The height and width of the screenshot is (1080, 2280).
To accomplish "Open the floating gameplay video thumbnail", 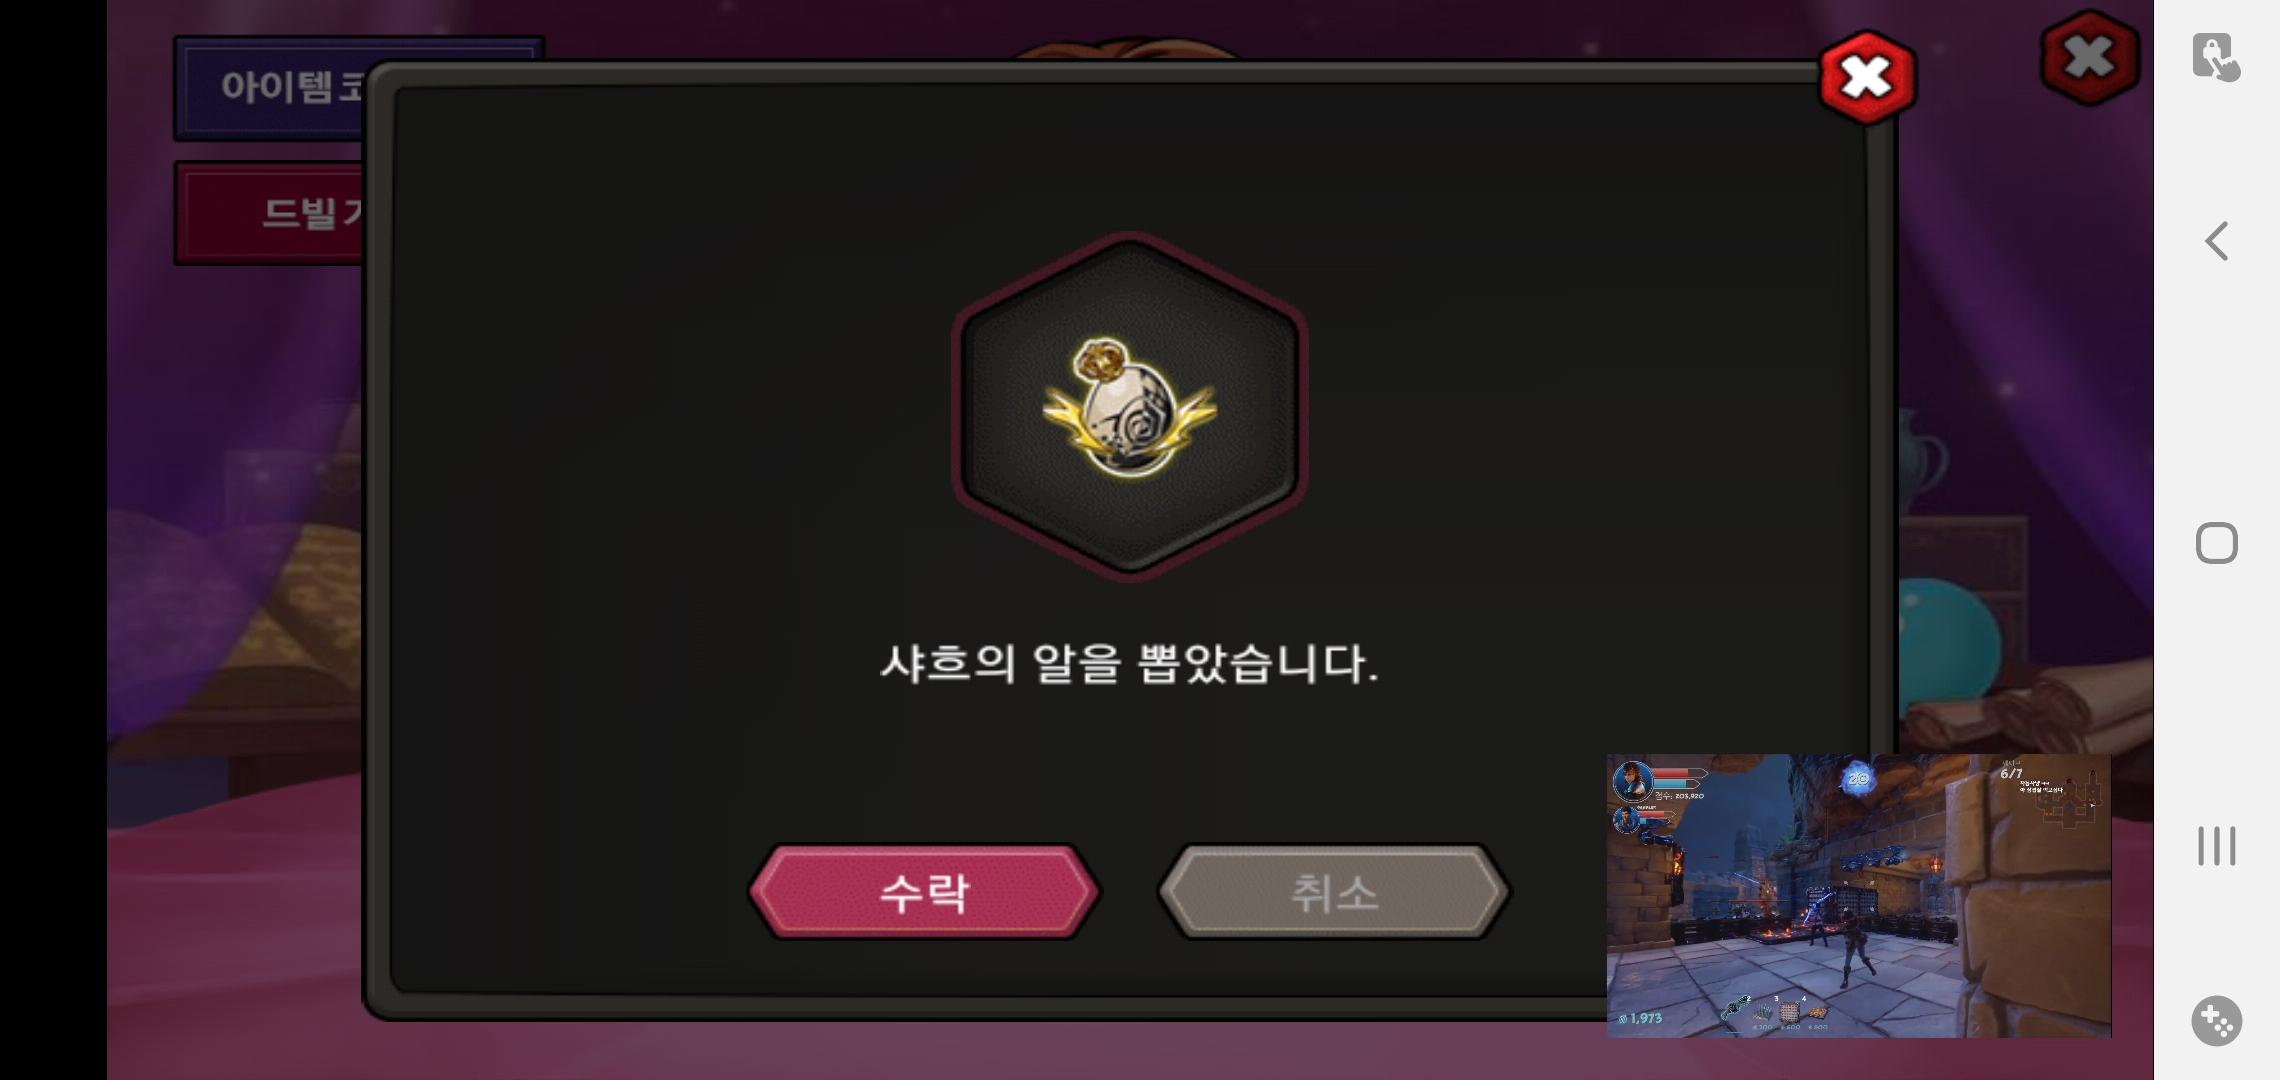I will [1859, 896].
